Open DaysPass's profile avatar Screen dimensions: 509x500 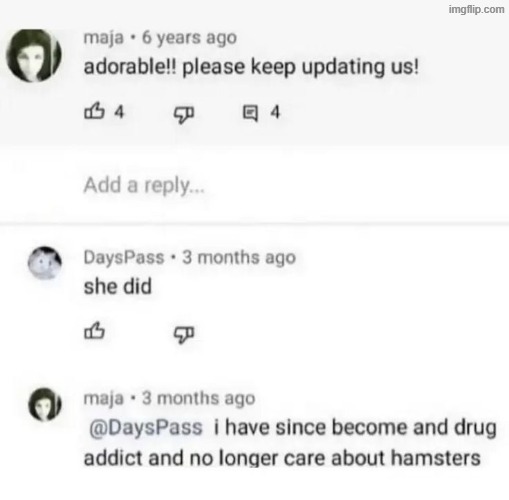(x=45, y=262)
